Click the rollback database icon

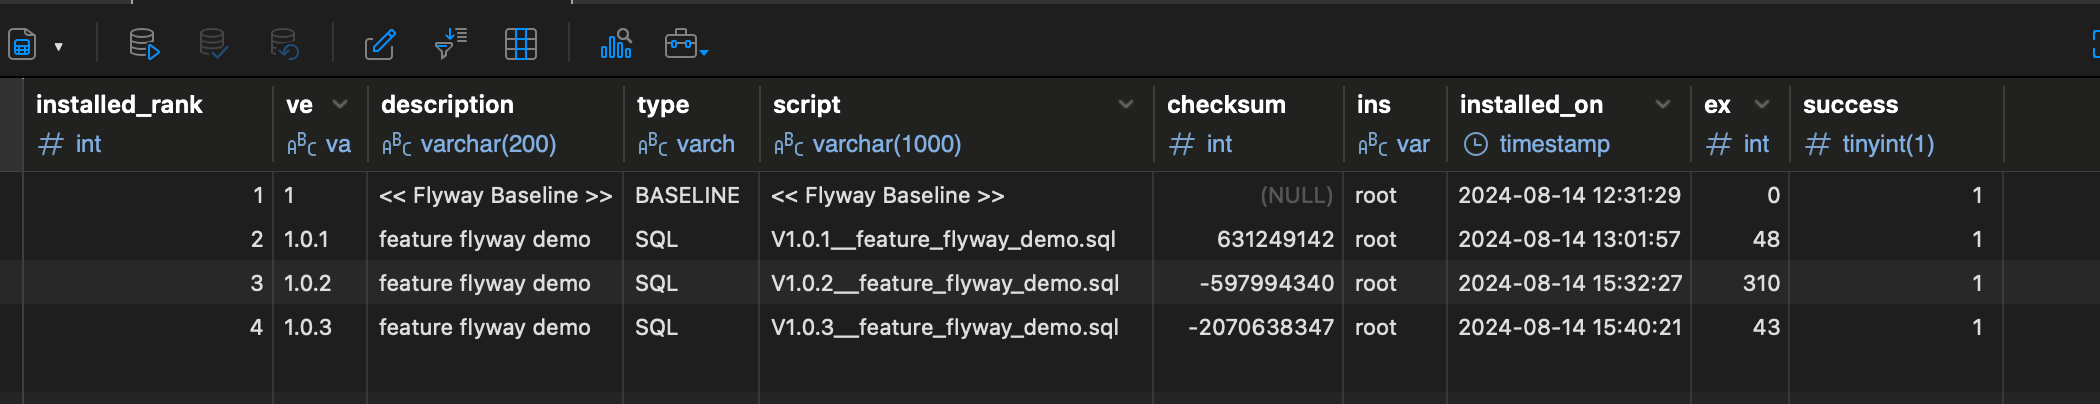pyautogui.click(x=284, y=44)
